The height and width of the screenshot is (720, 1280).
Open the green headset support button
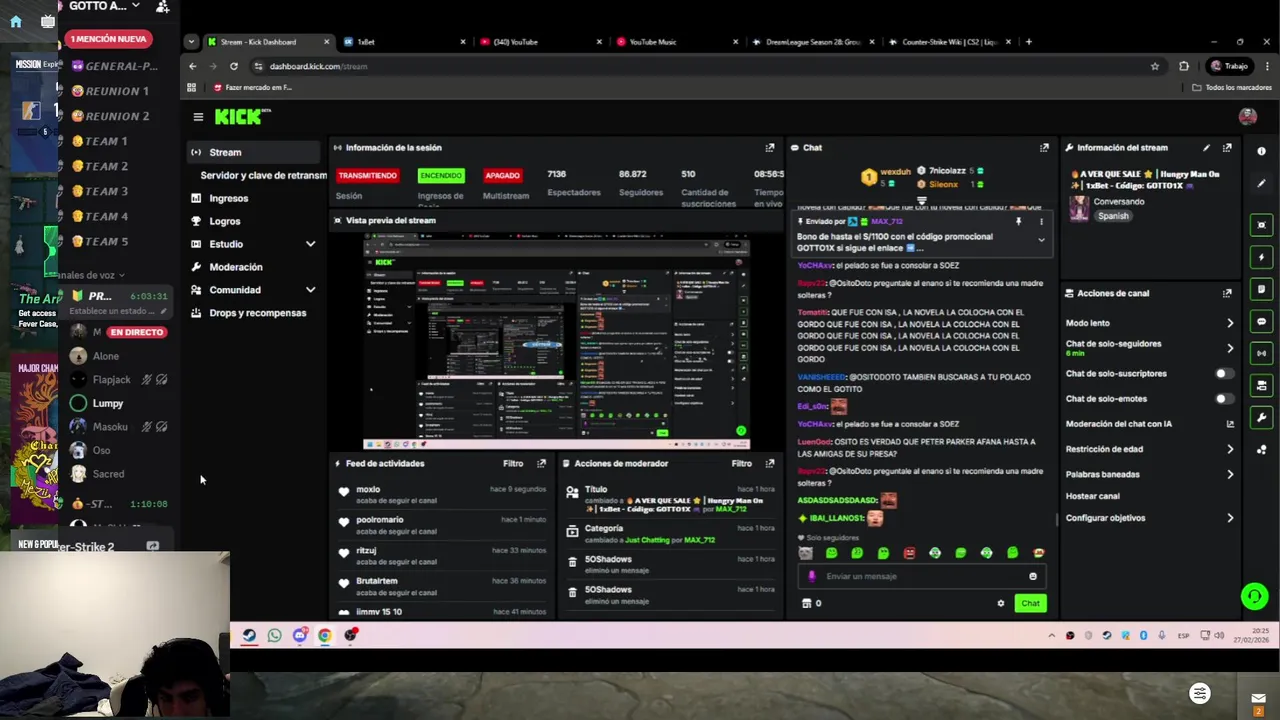click(1254, 597)
